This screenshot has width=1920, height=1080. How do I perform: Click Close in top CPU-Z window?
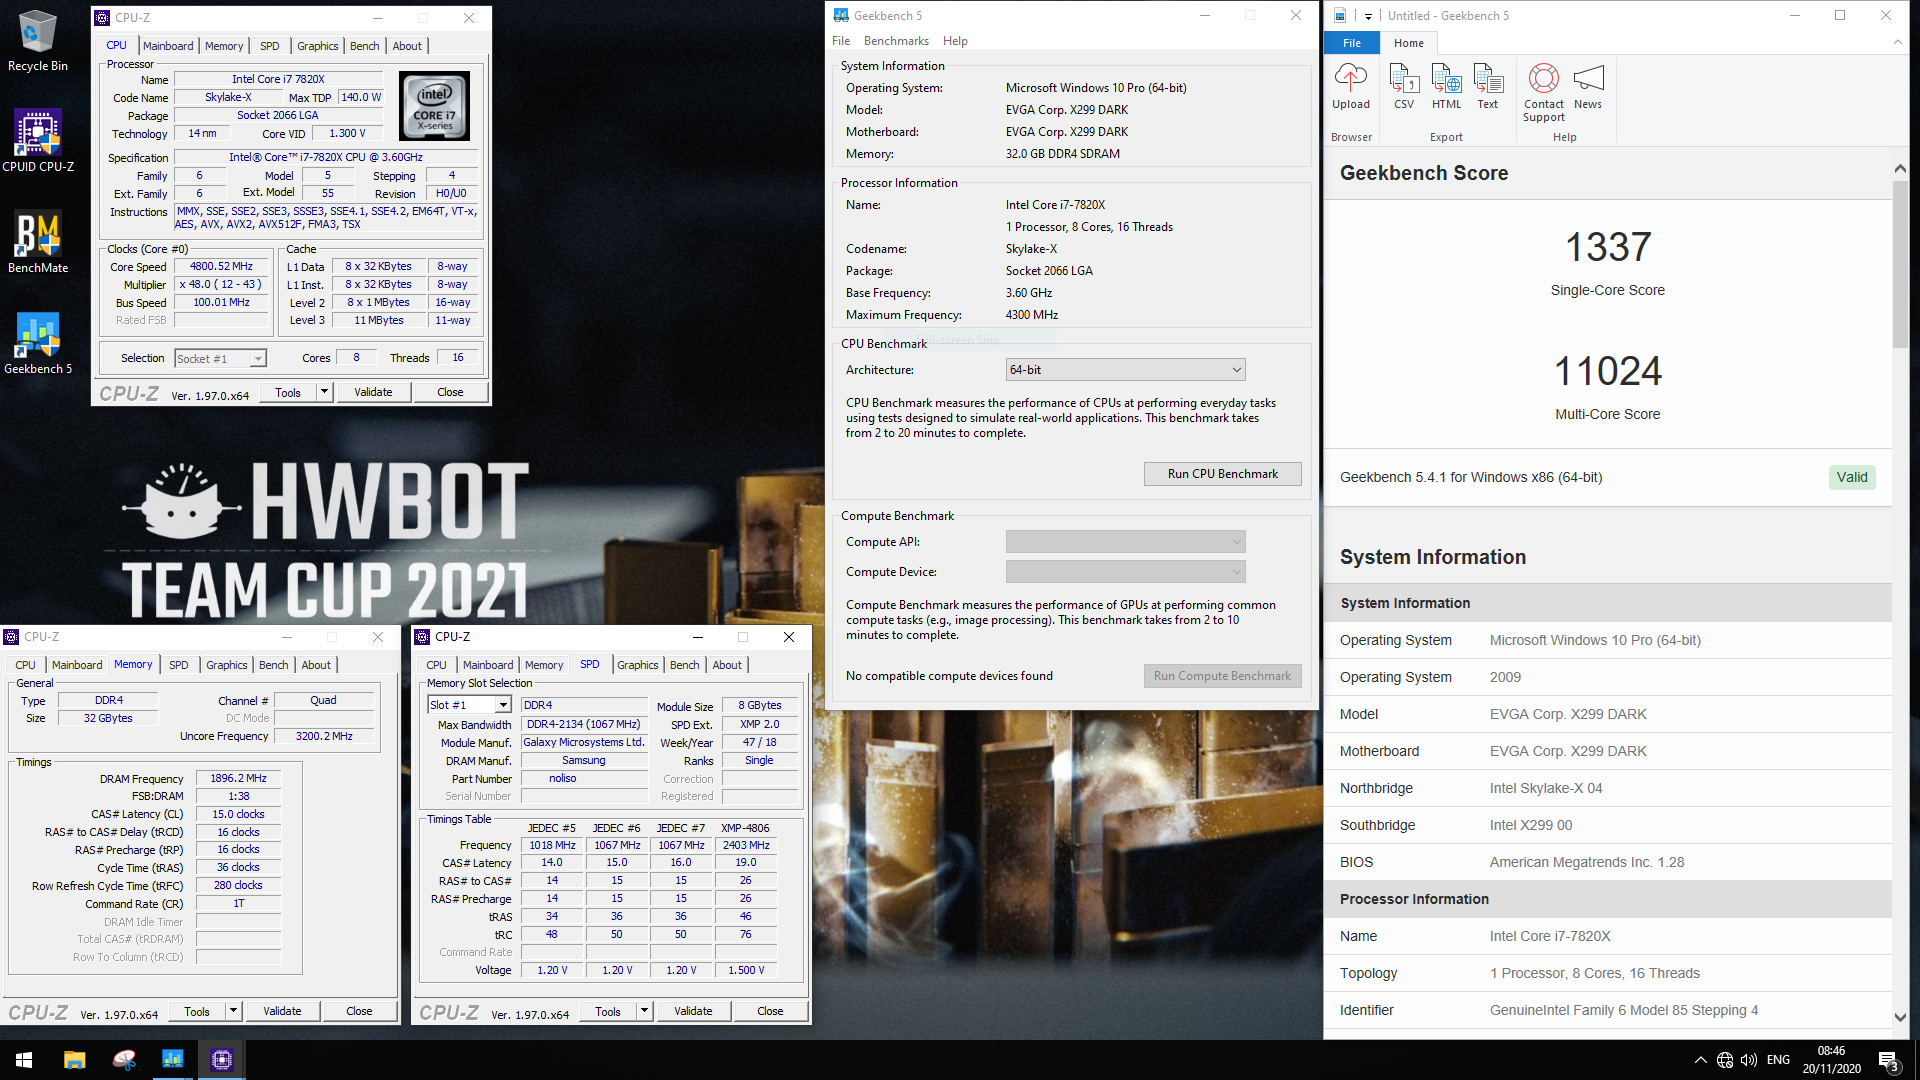coord(450,392)
